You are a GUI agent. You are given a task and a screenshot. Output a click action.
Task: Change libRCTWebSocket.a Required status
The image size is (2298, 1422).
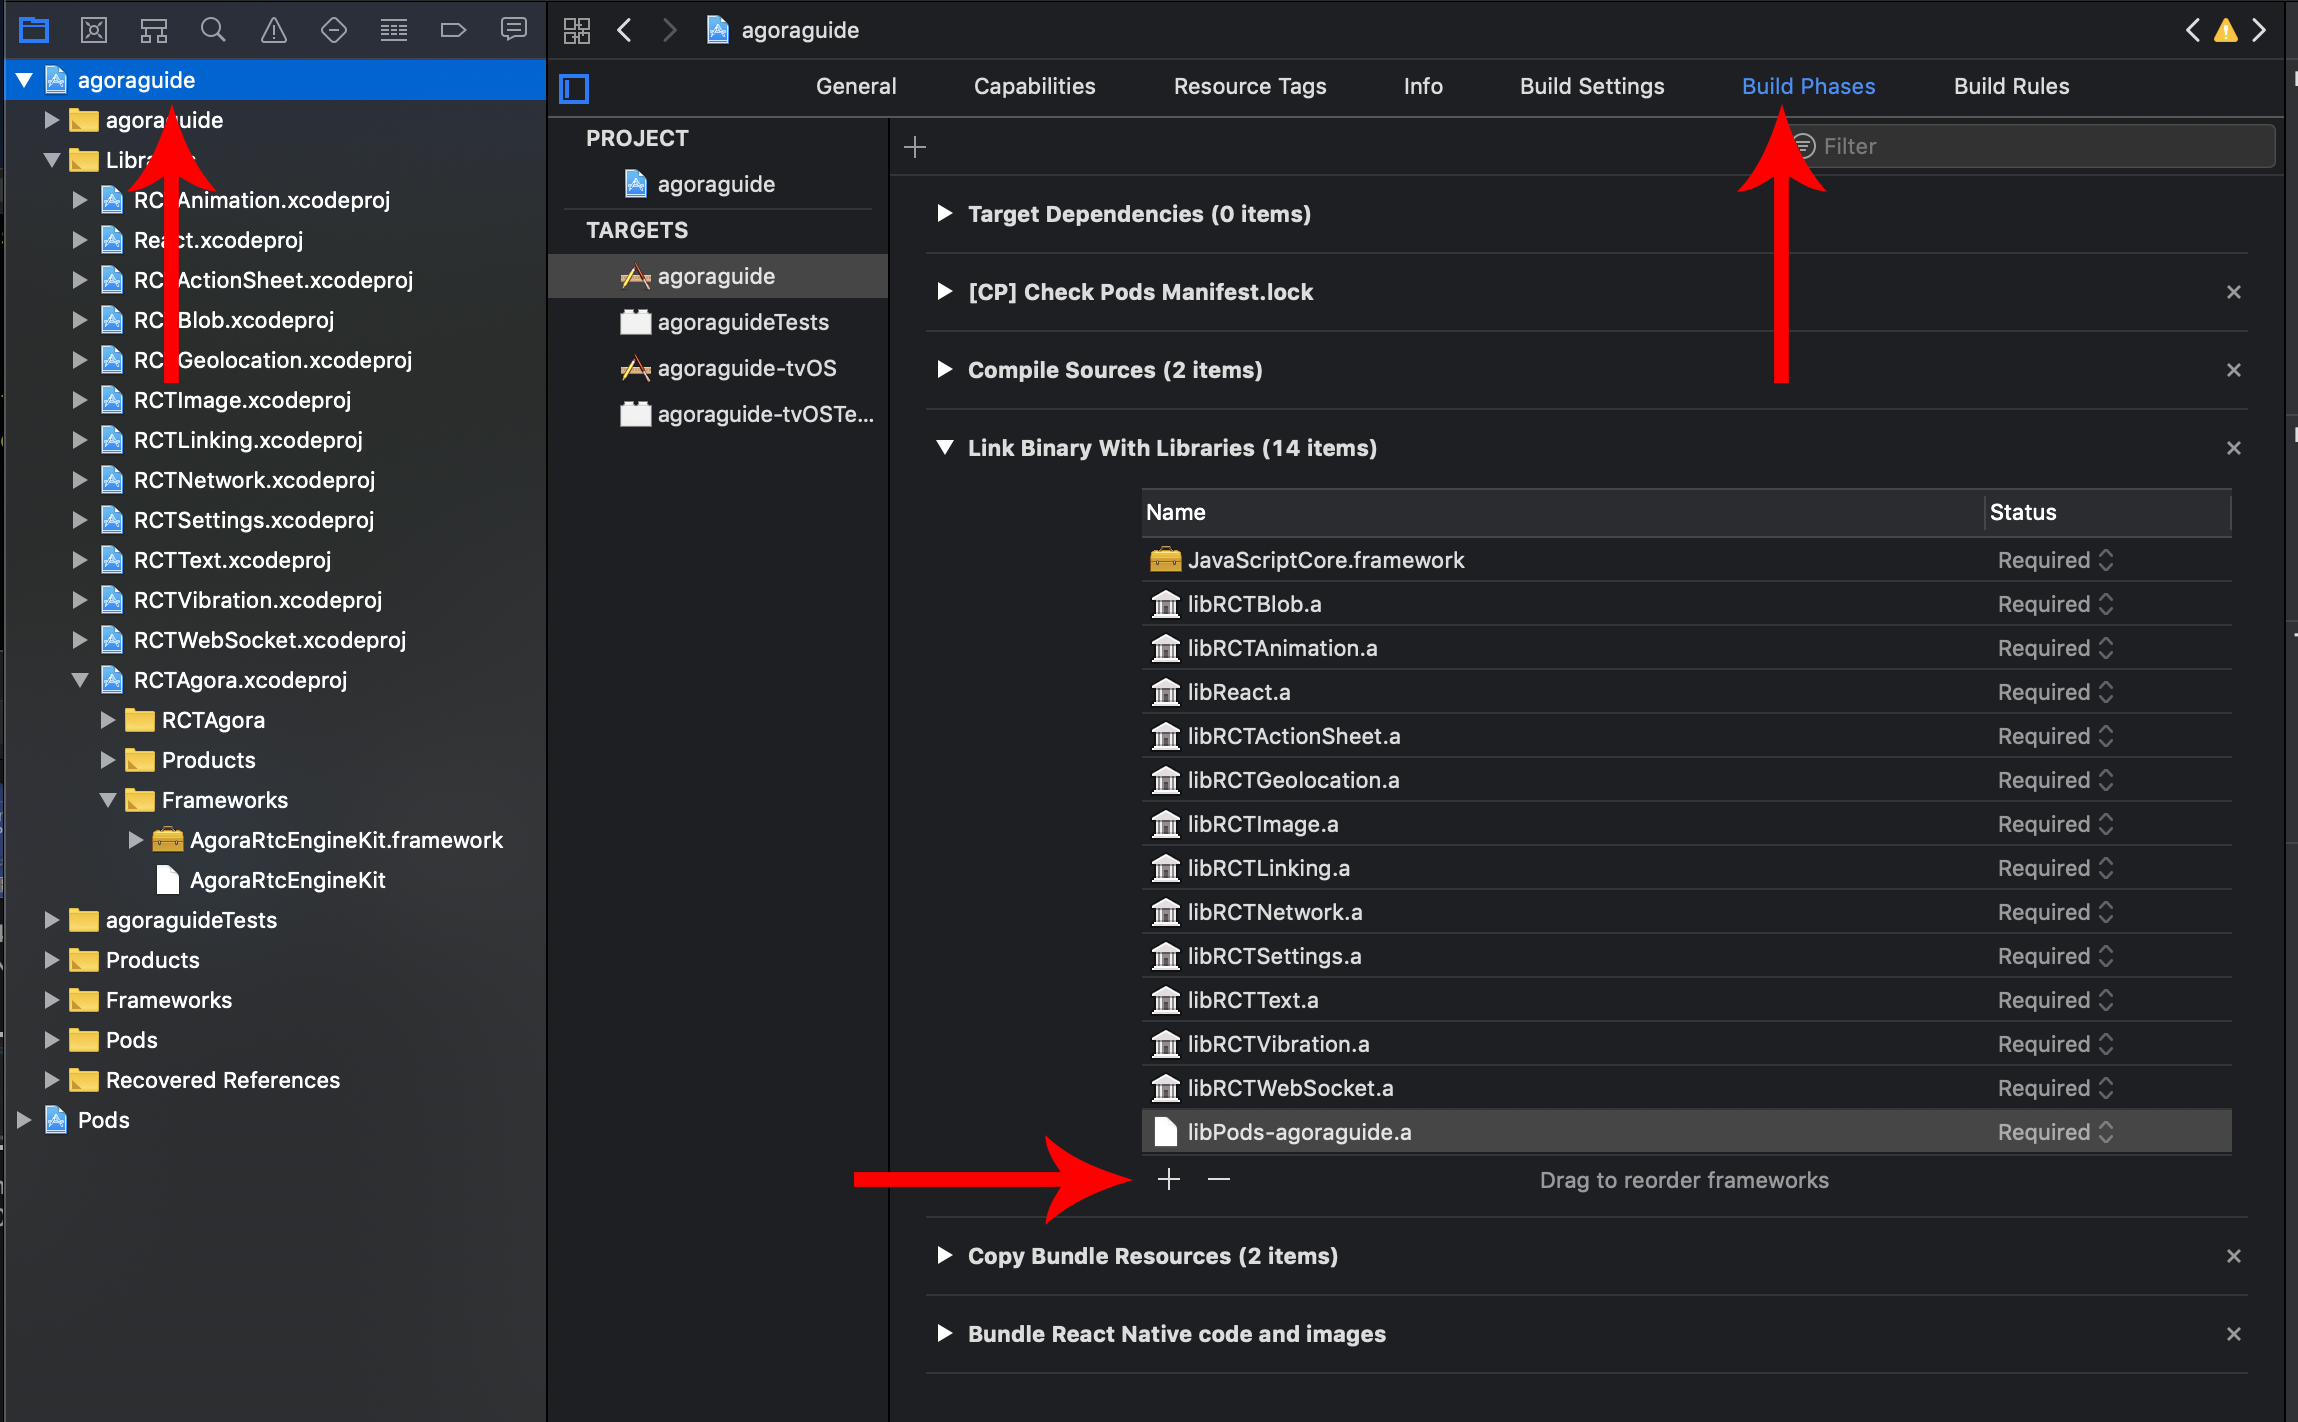tap(2055, 1088)
